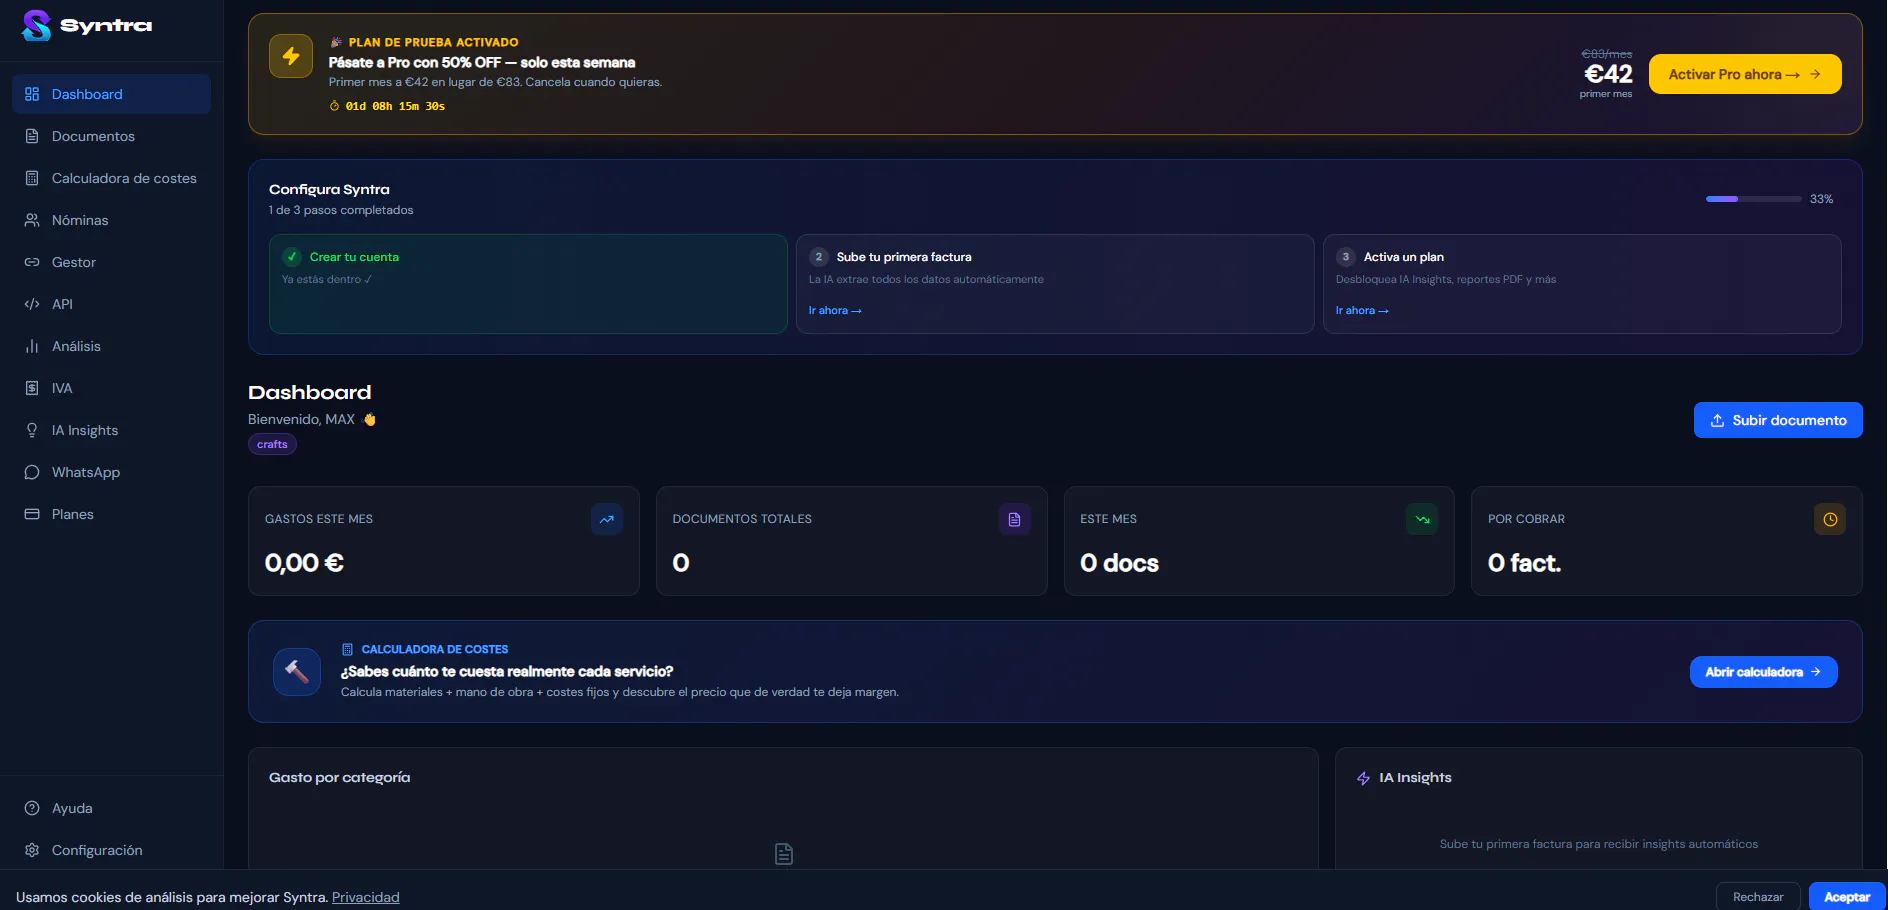Click the Ayuda question mark icon

click(x=32, y=808)
